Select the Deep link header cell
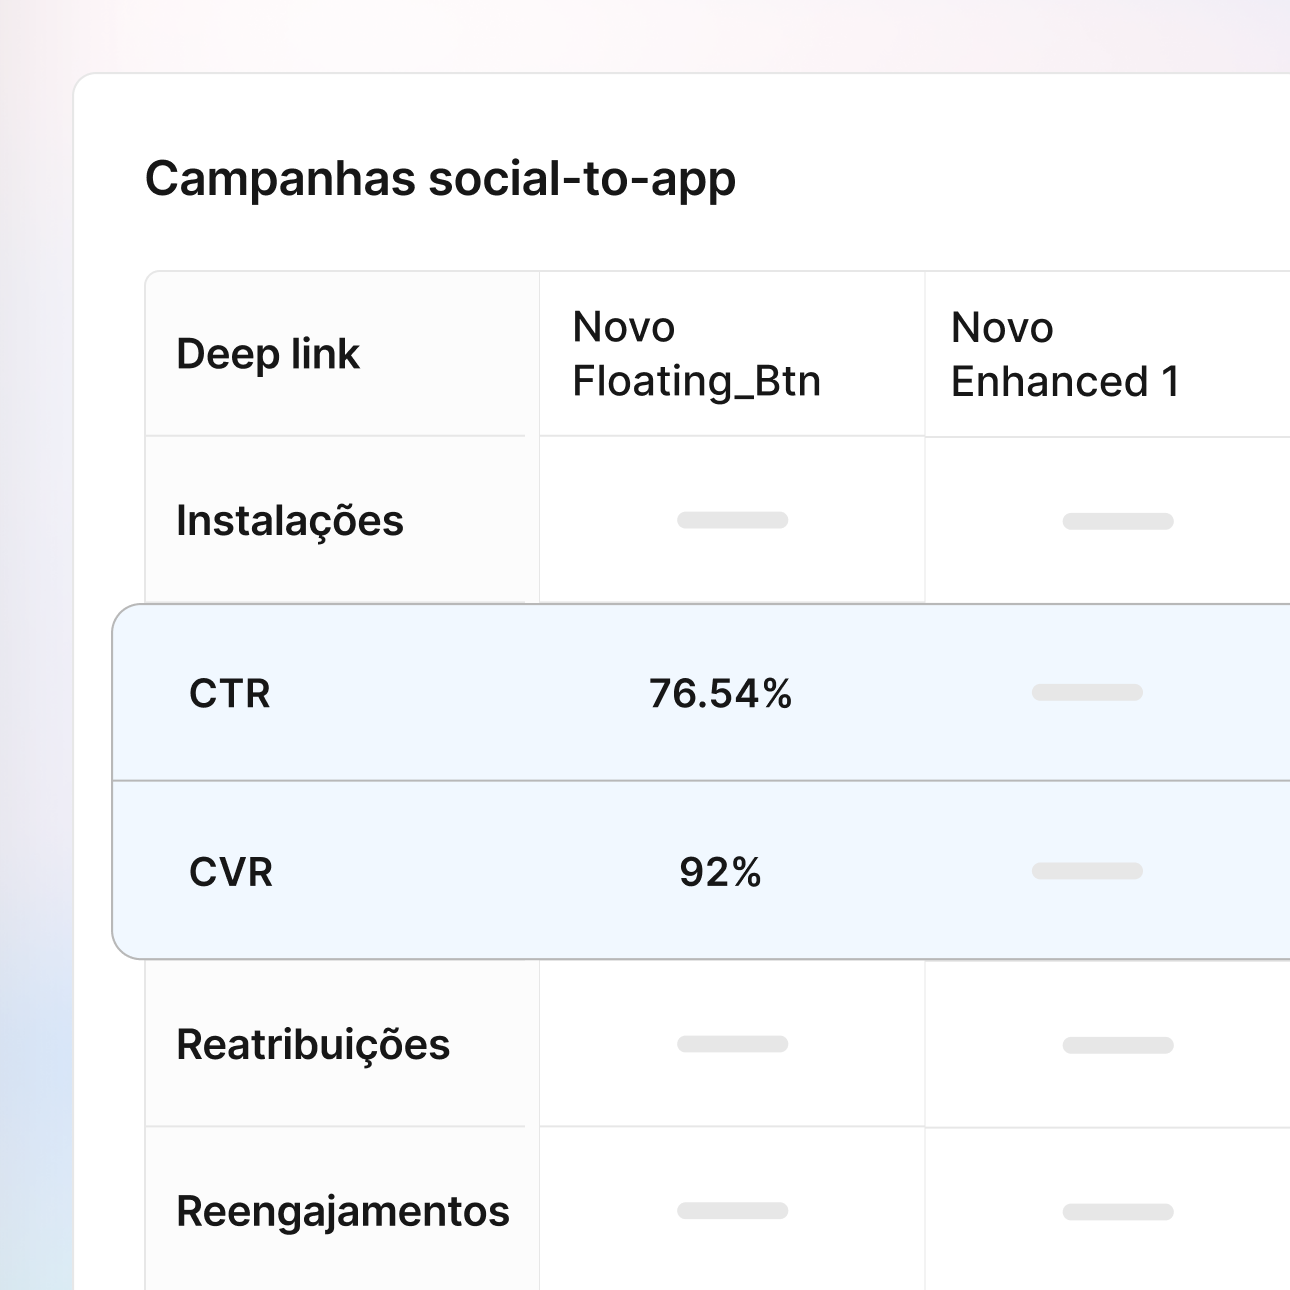Viewport: 1290px width, 1290px height. pyautogui.click(x=268, y=354)
